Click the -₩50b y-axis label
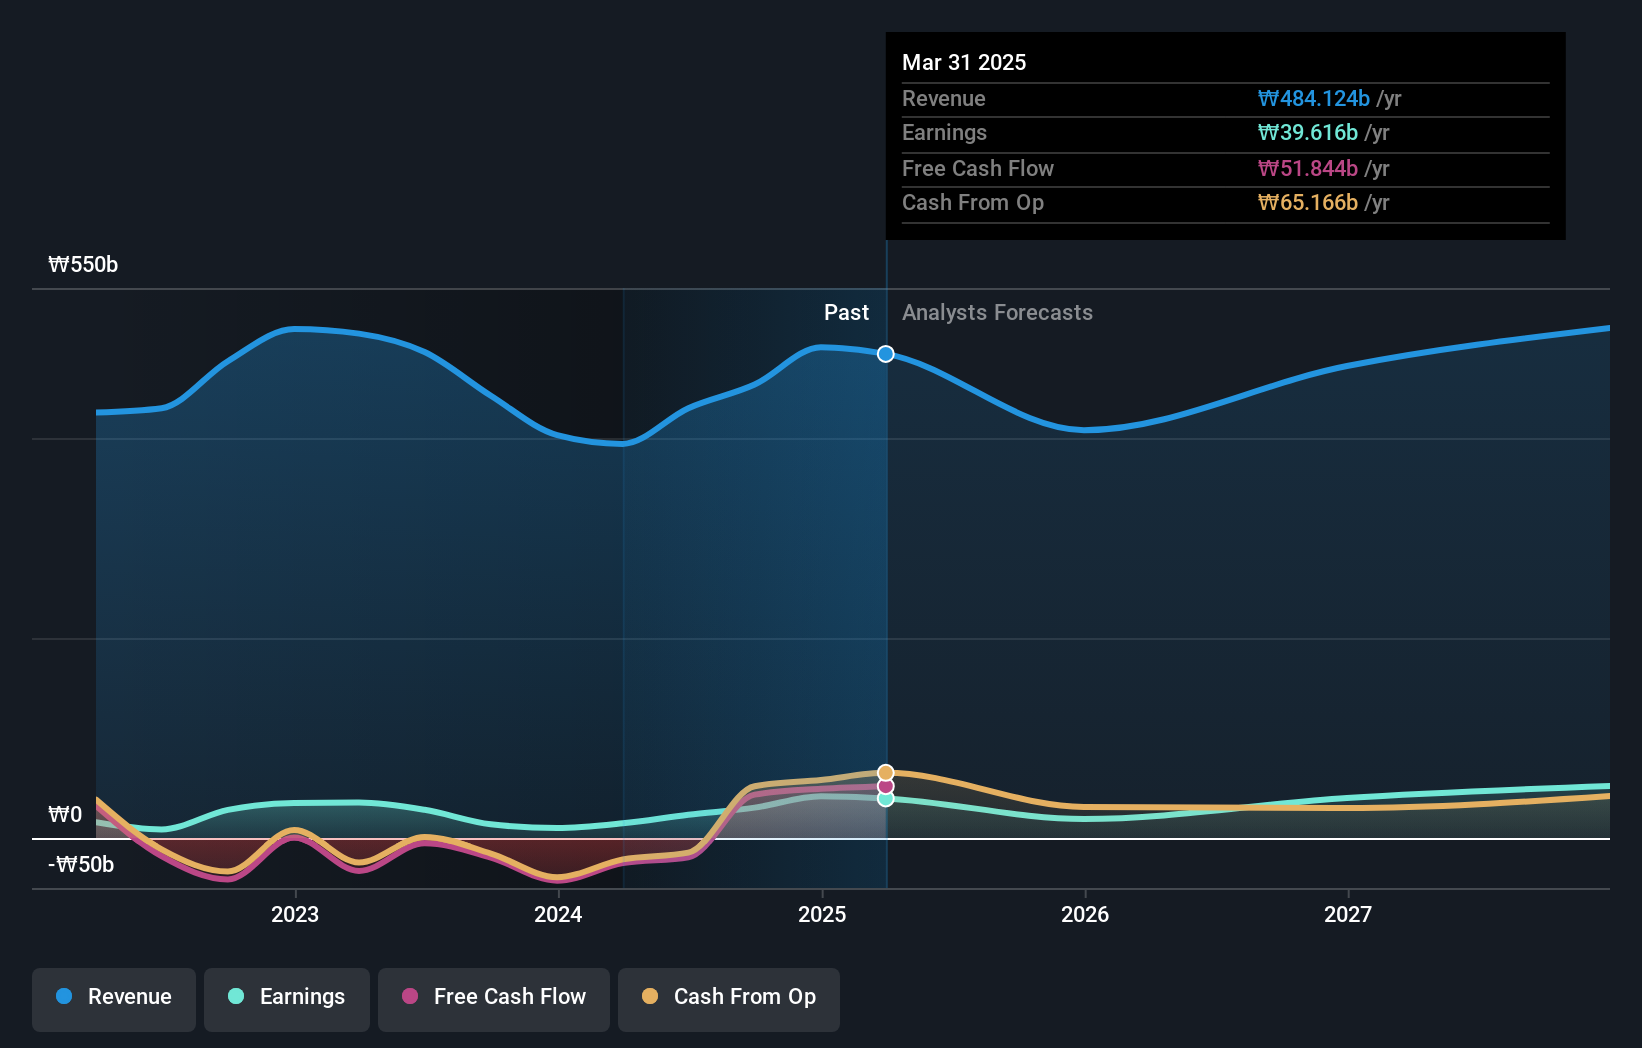 tap(81, 864)
